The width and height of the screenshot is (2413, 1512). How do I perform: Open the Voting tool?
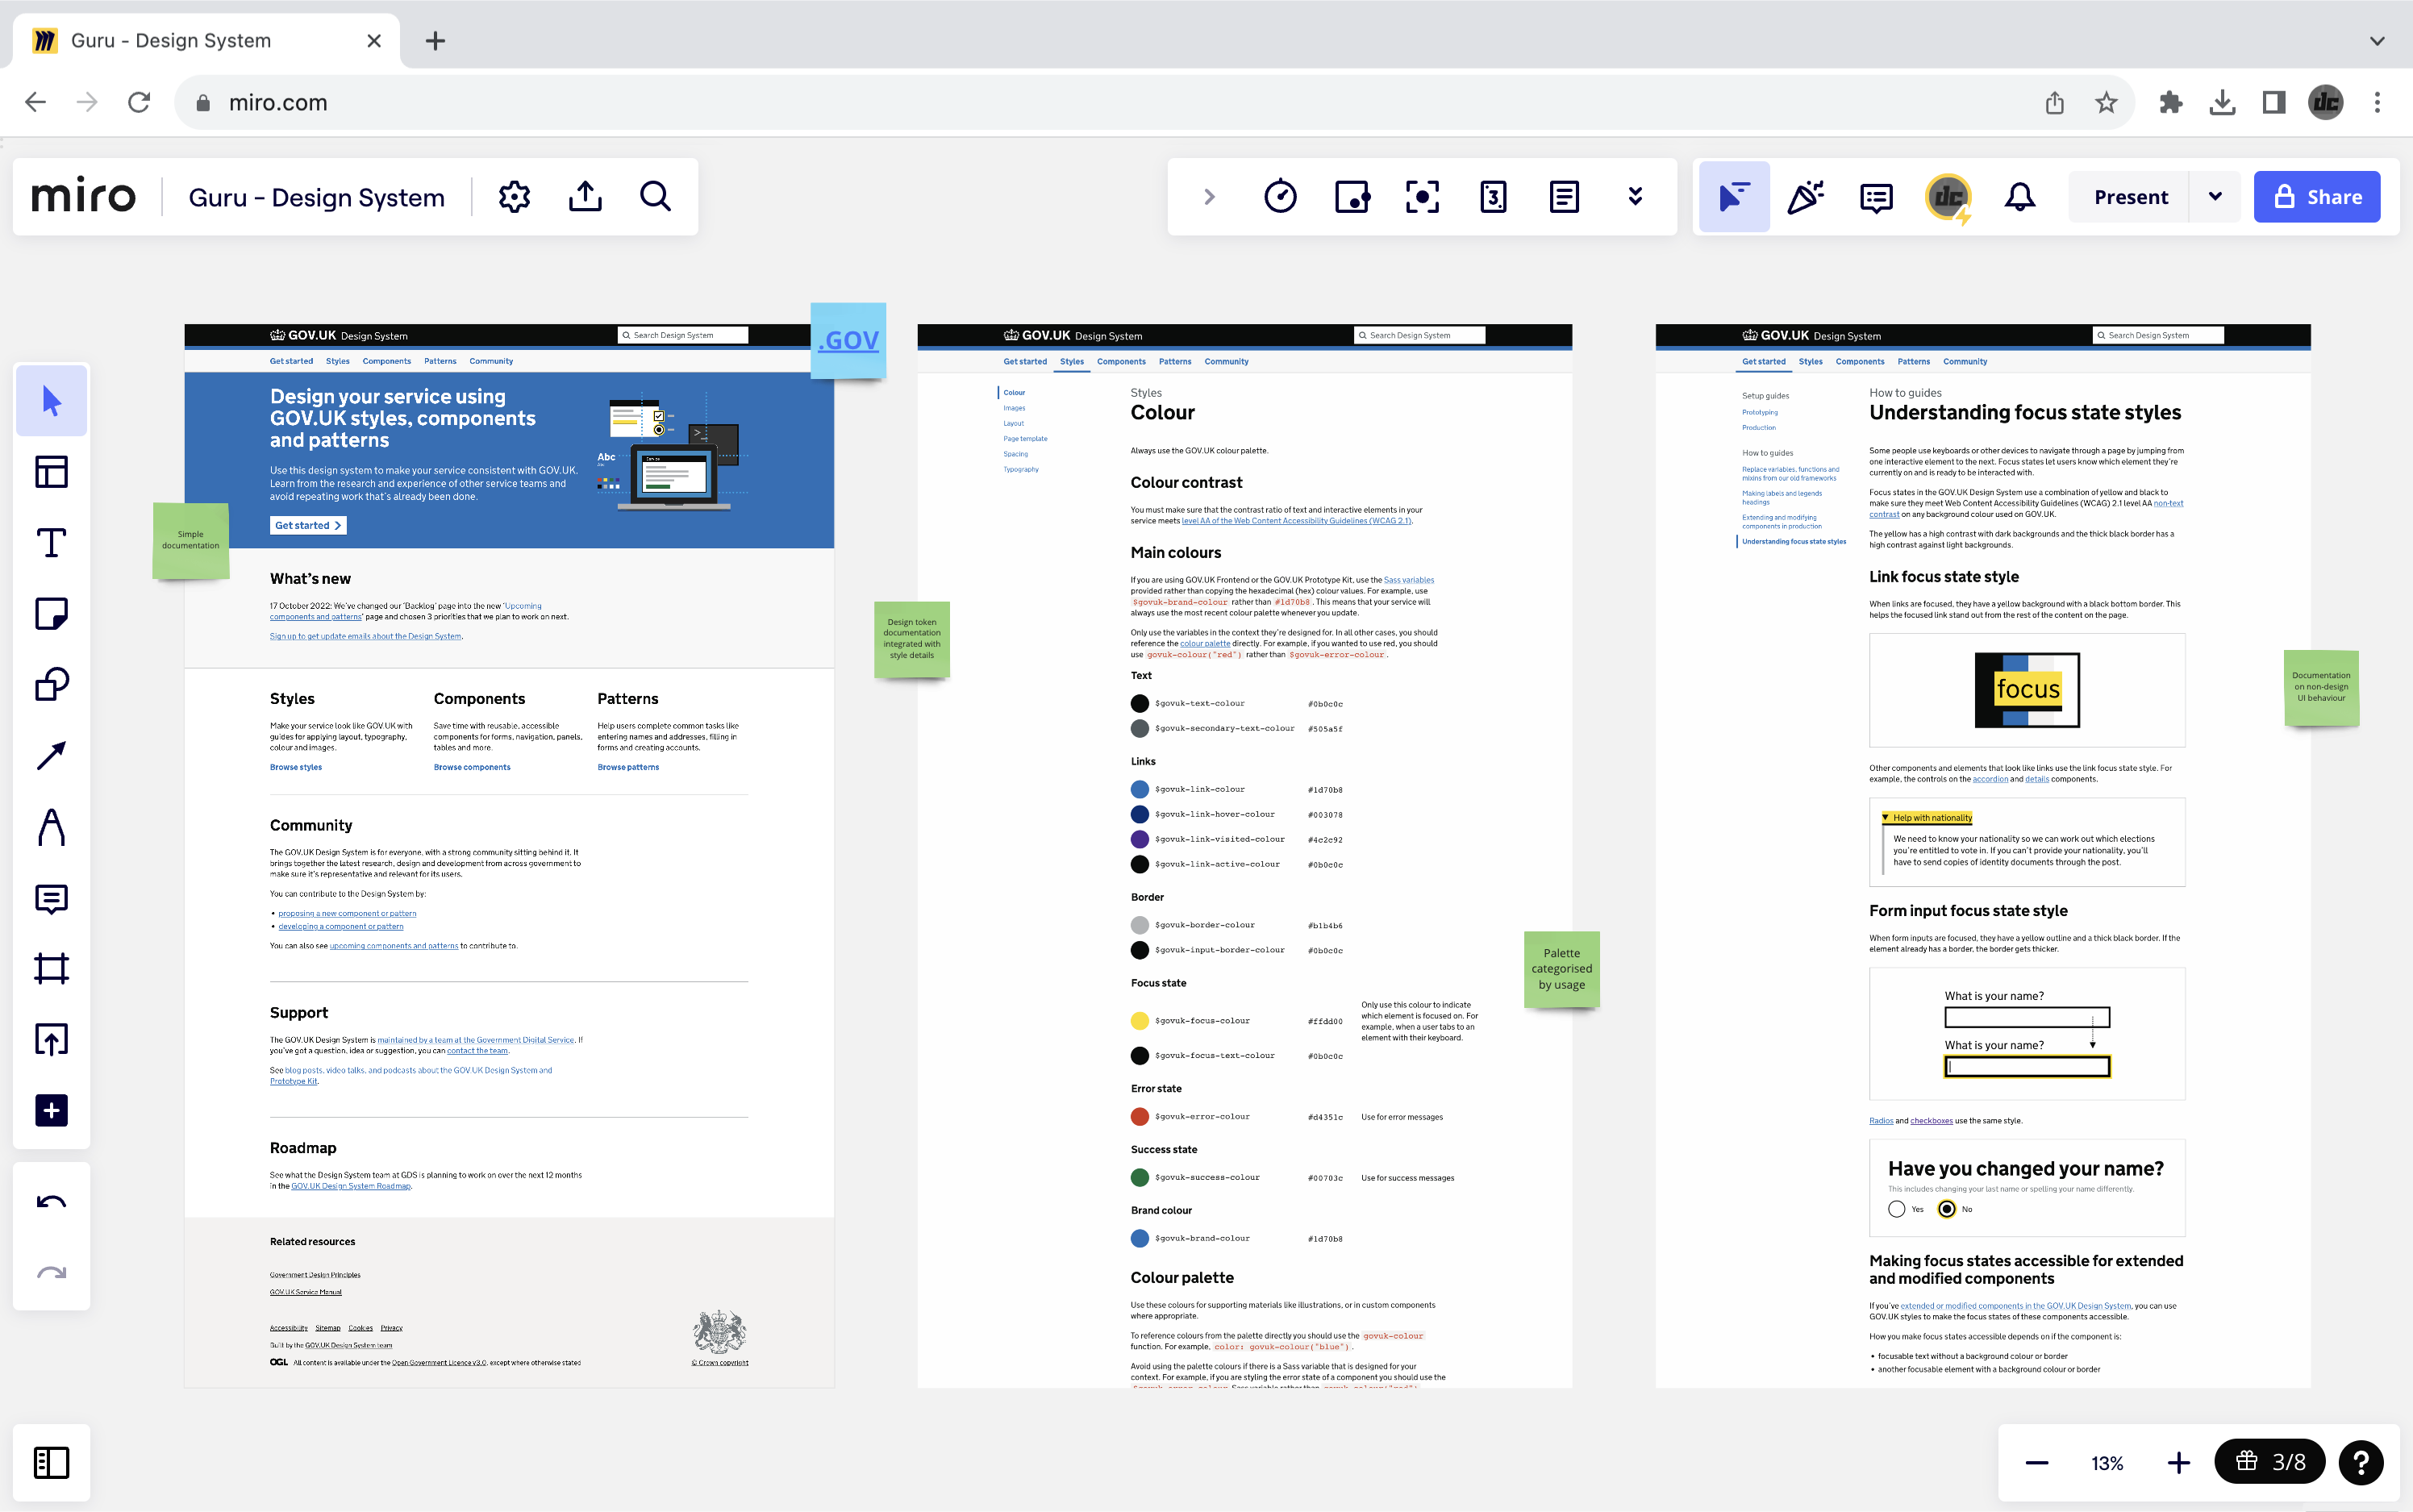1352,197
